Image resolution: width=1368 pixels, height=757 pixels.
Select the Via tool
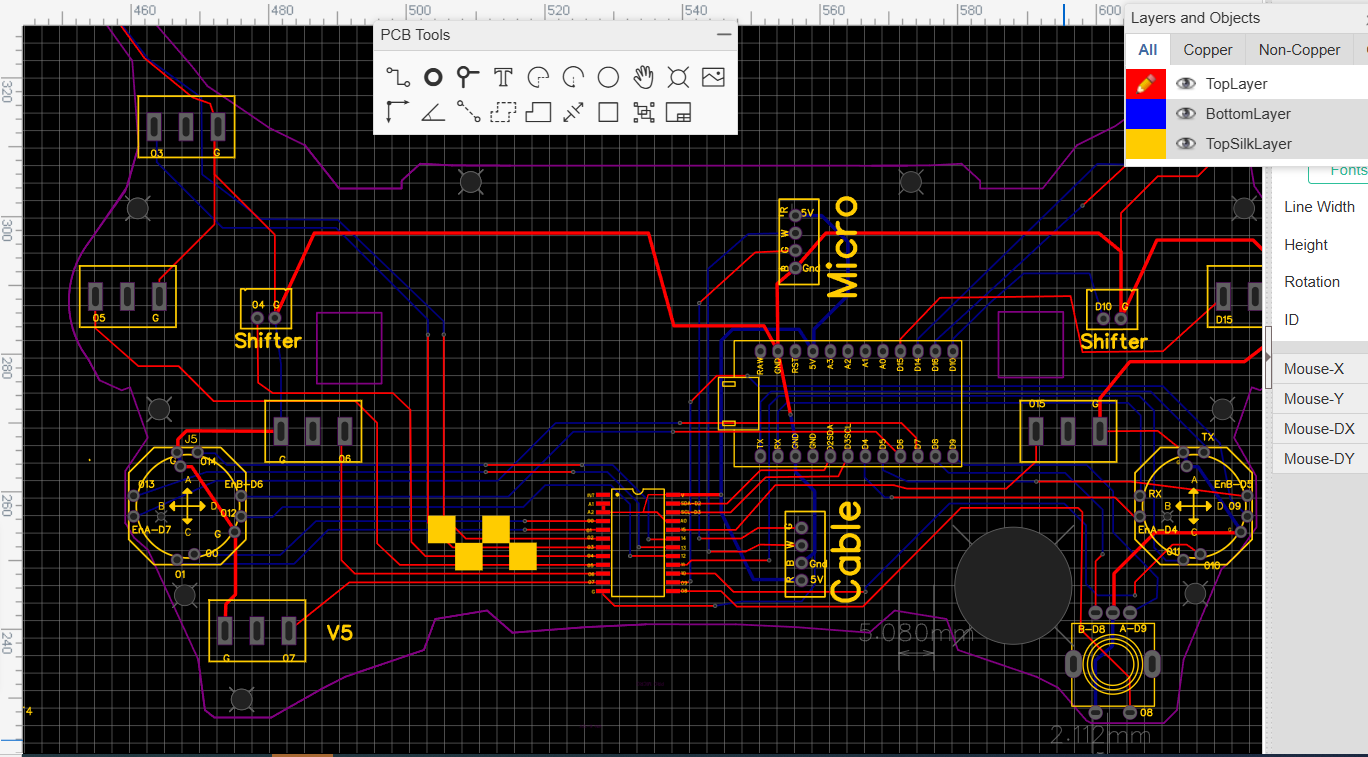click(468, 77)
